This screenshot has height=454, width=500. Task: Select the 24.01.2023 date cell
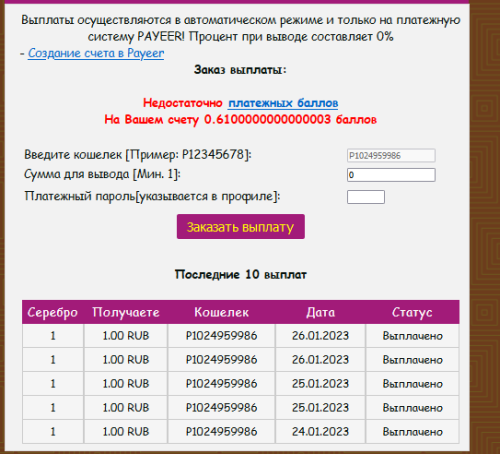coord(320,432)
